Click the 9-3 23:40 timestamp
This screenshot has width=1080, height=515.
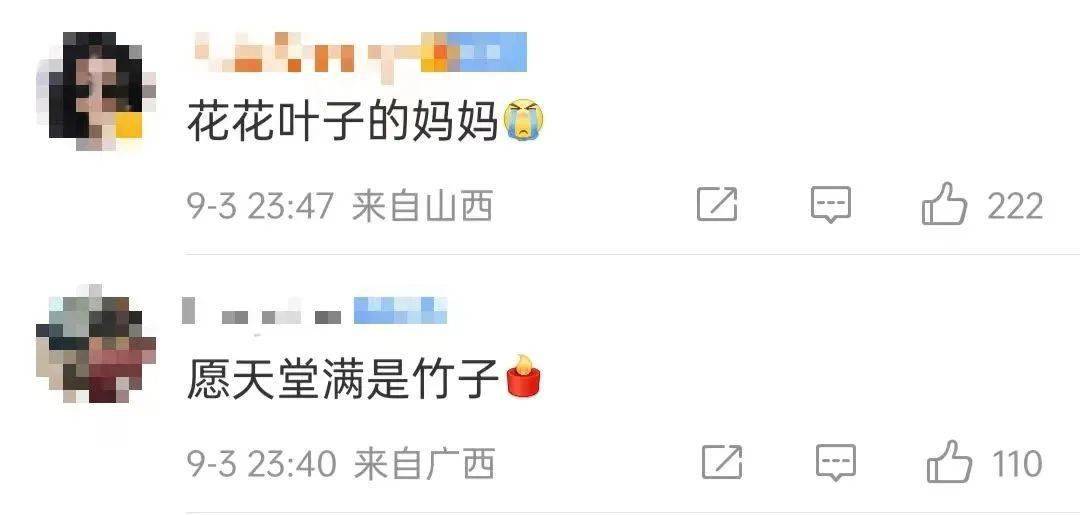click(262, 463)
